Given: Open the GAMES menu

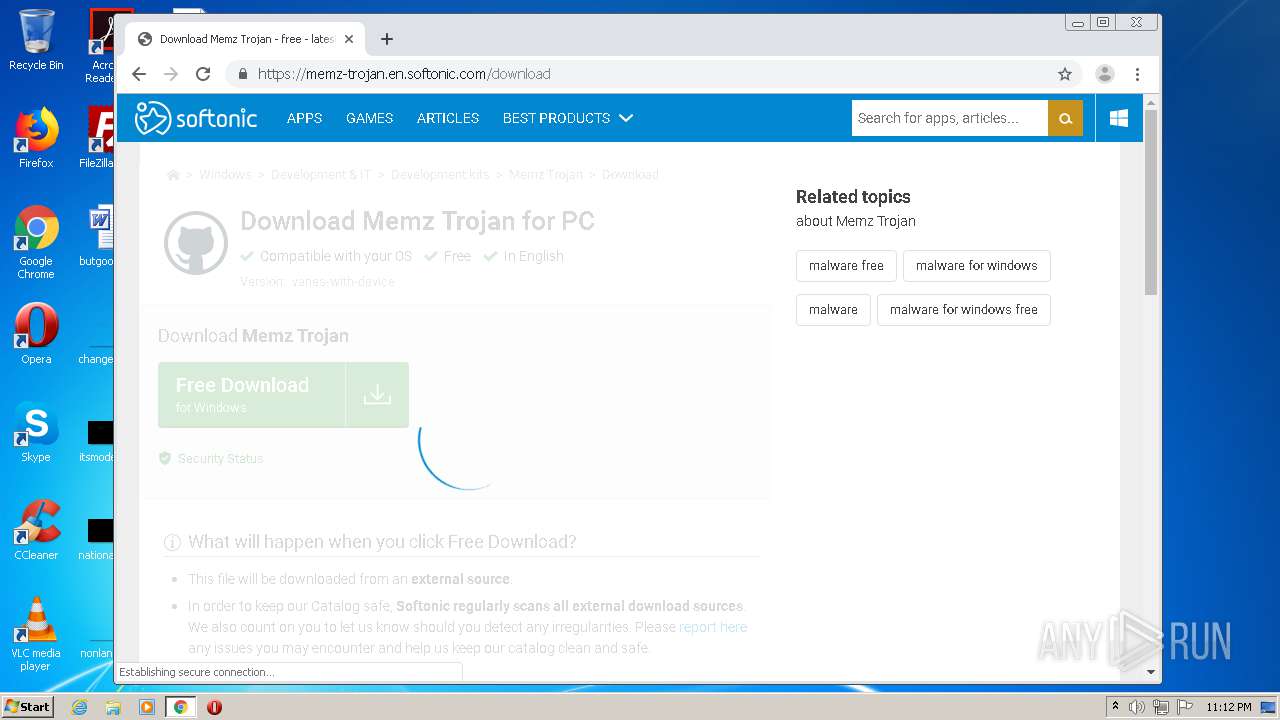Looking at the screenshot, I should [x=369, y=118].
